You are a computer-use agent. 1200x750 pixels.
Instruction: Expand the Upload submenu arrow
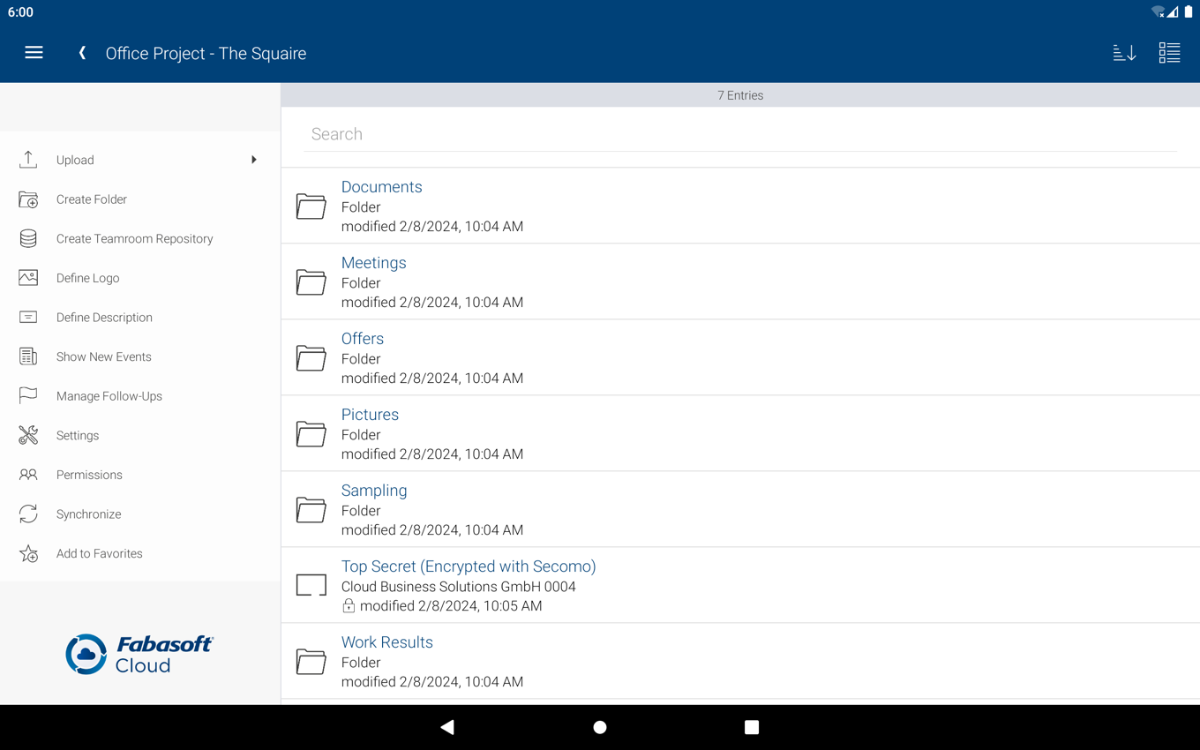[254, 160]
